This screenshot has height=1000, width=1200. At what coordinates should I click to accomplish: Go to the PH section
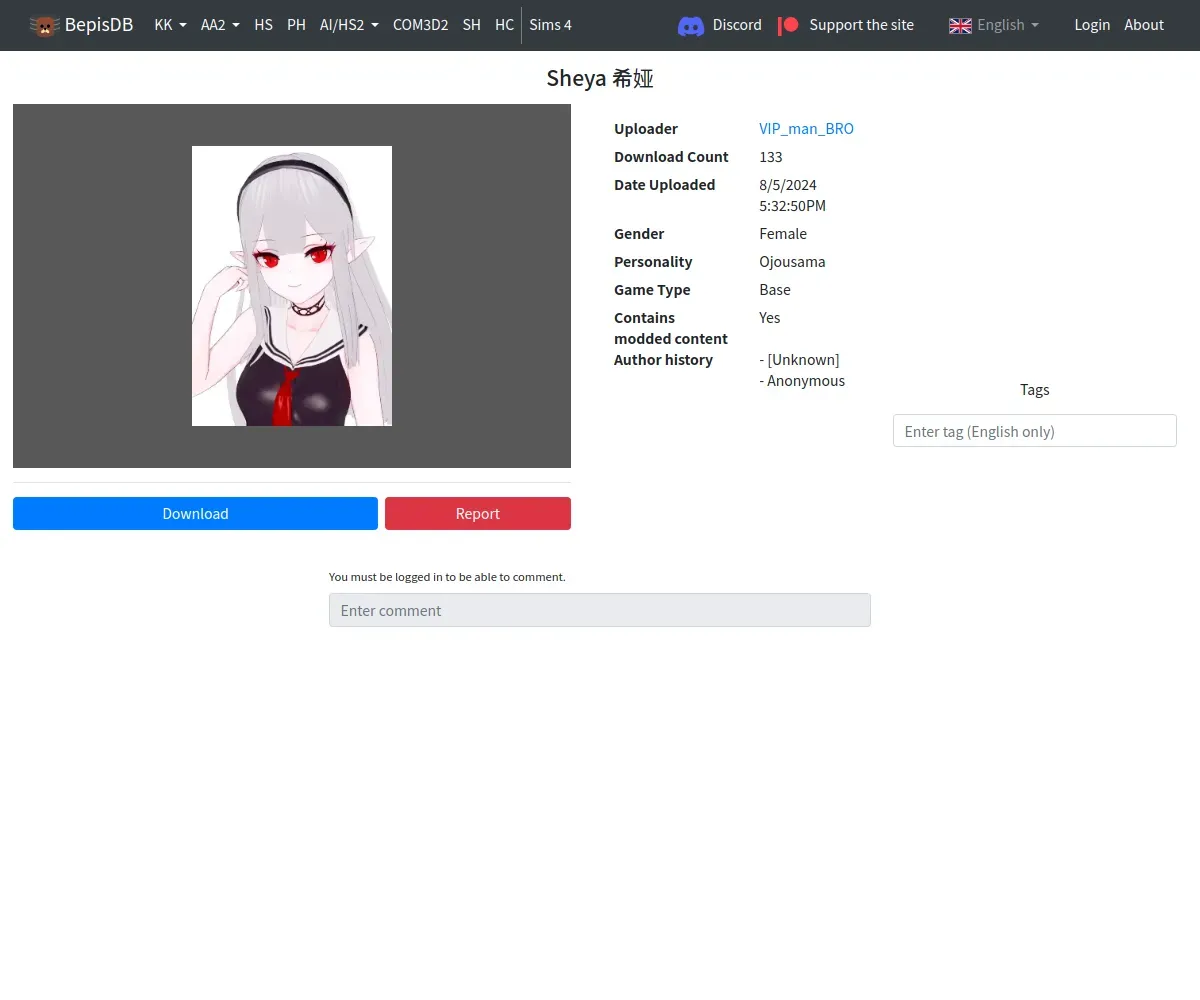(x=296, y=25)
